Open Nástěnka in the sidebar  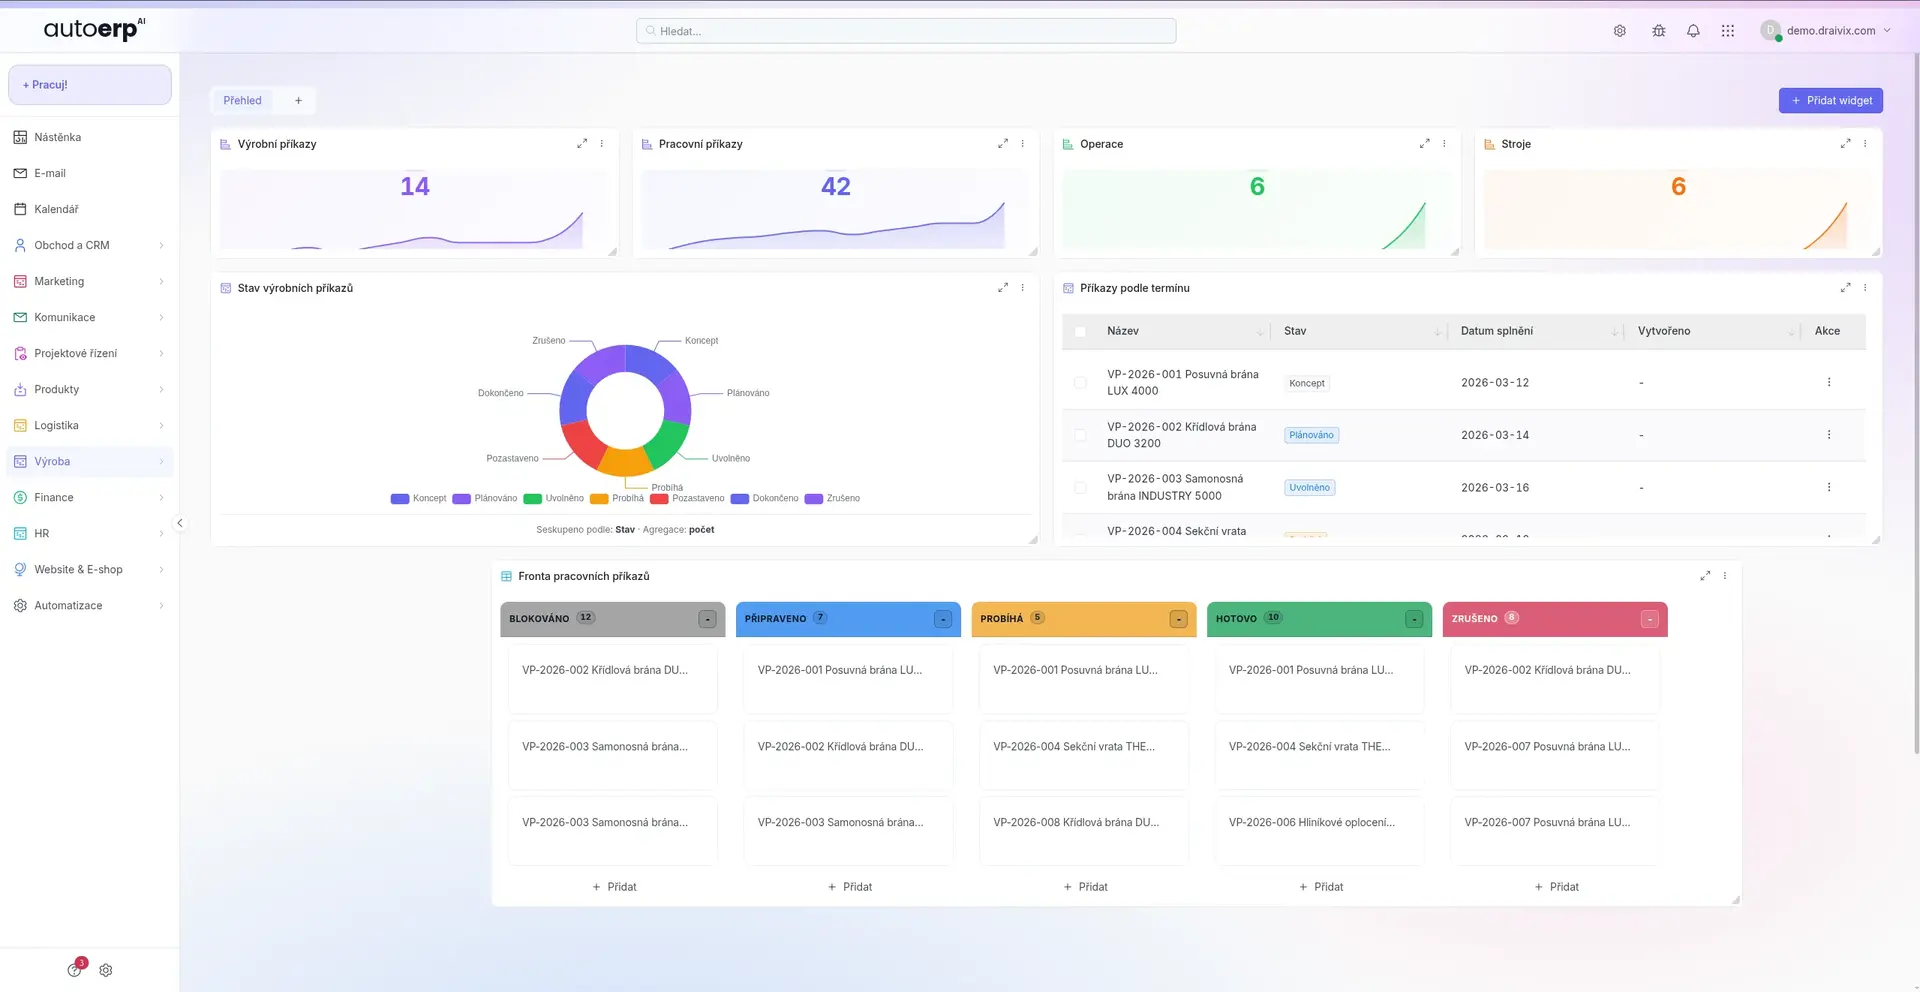pyautogui.click(x=57, y=137)
